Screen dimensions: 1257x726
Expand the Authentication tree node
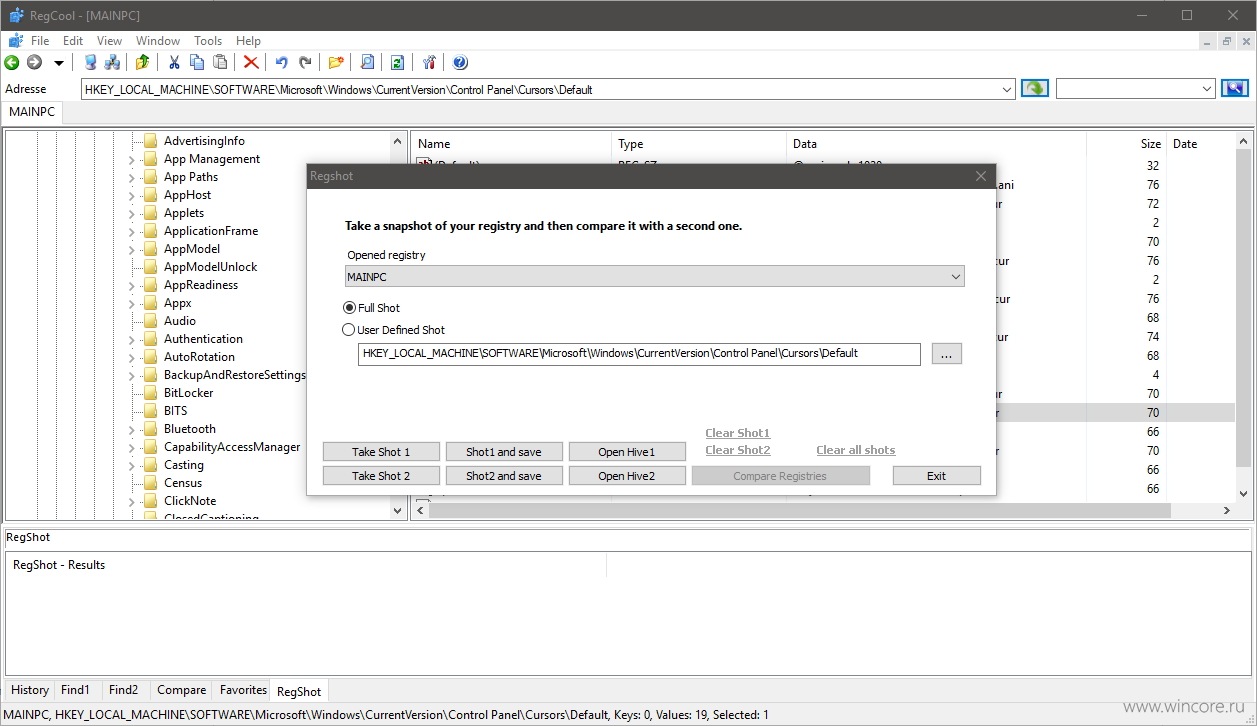pyautogui.click(x=131, y=339)
